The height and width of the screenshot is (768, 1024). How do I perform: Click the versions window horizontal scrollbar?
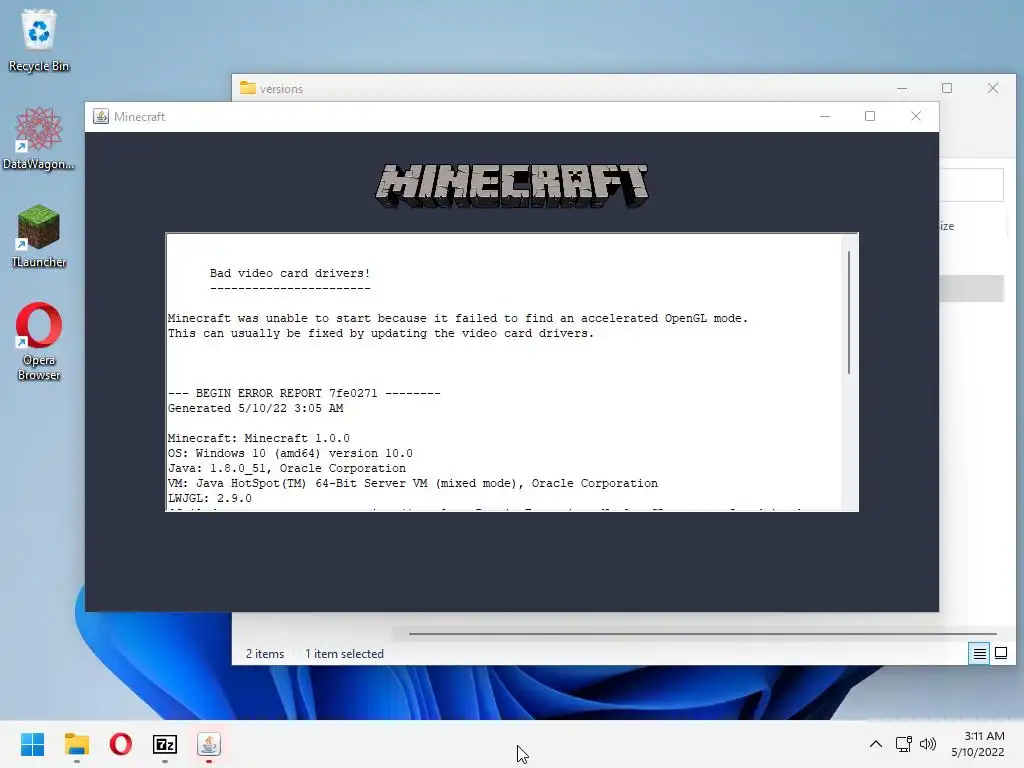703,633
